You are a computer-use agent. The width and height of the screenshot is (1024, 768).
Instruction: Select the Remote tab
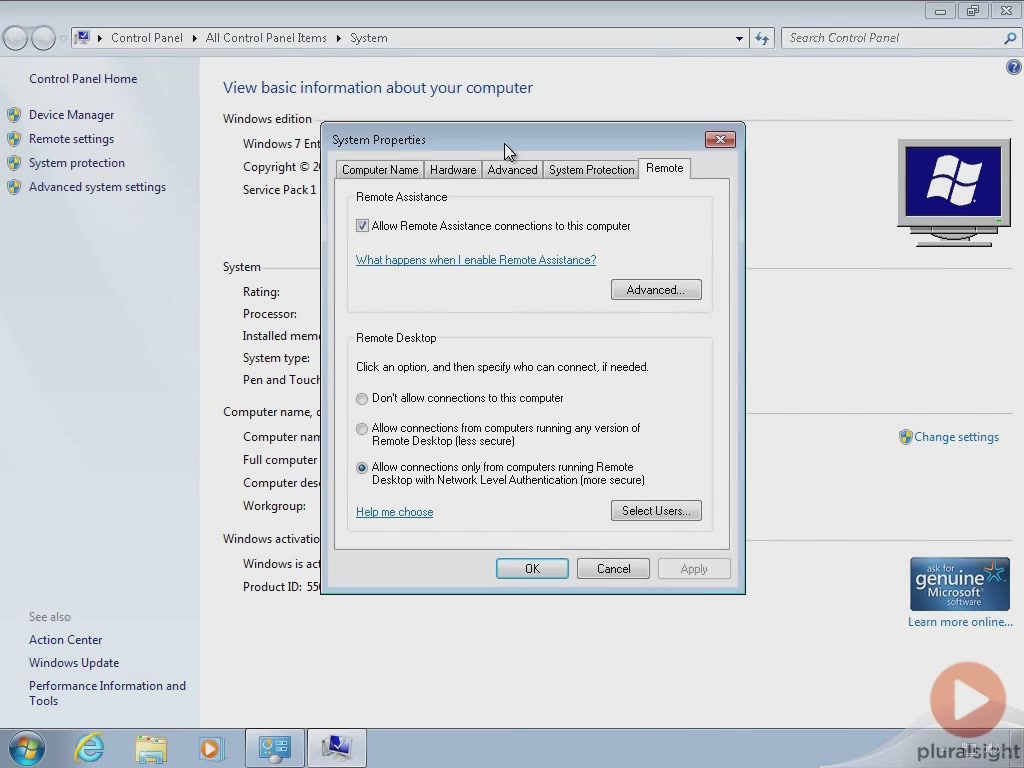tap(665, 168)
